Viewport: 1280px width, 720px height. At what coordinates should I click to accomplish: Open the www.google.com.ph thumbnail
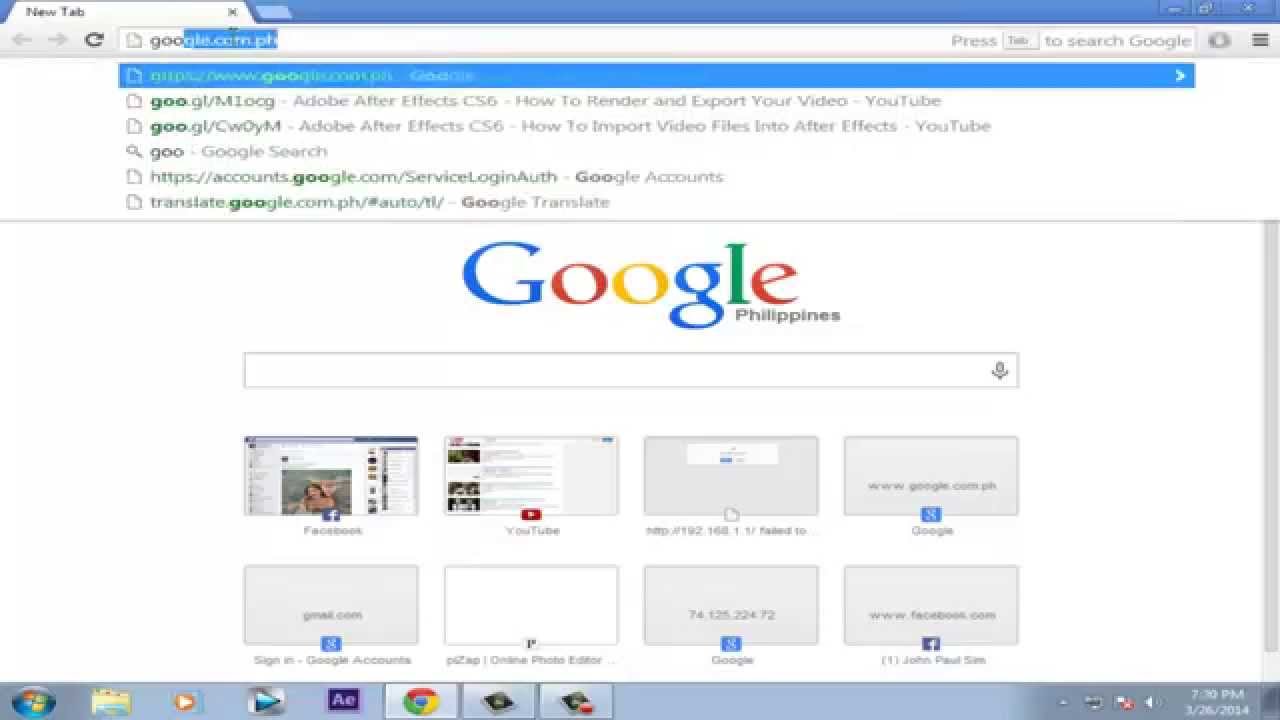pyautogui.click(x=931, y=476)
